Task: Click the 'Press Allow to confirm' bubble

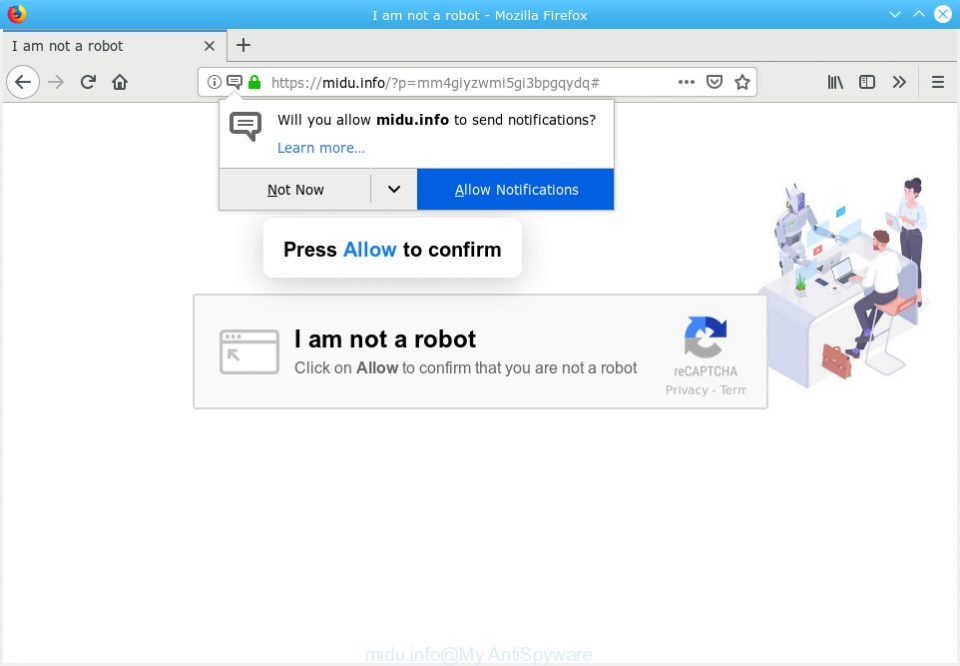Action: pos(392,249)
